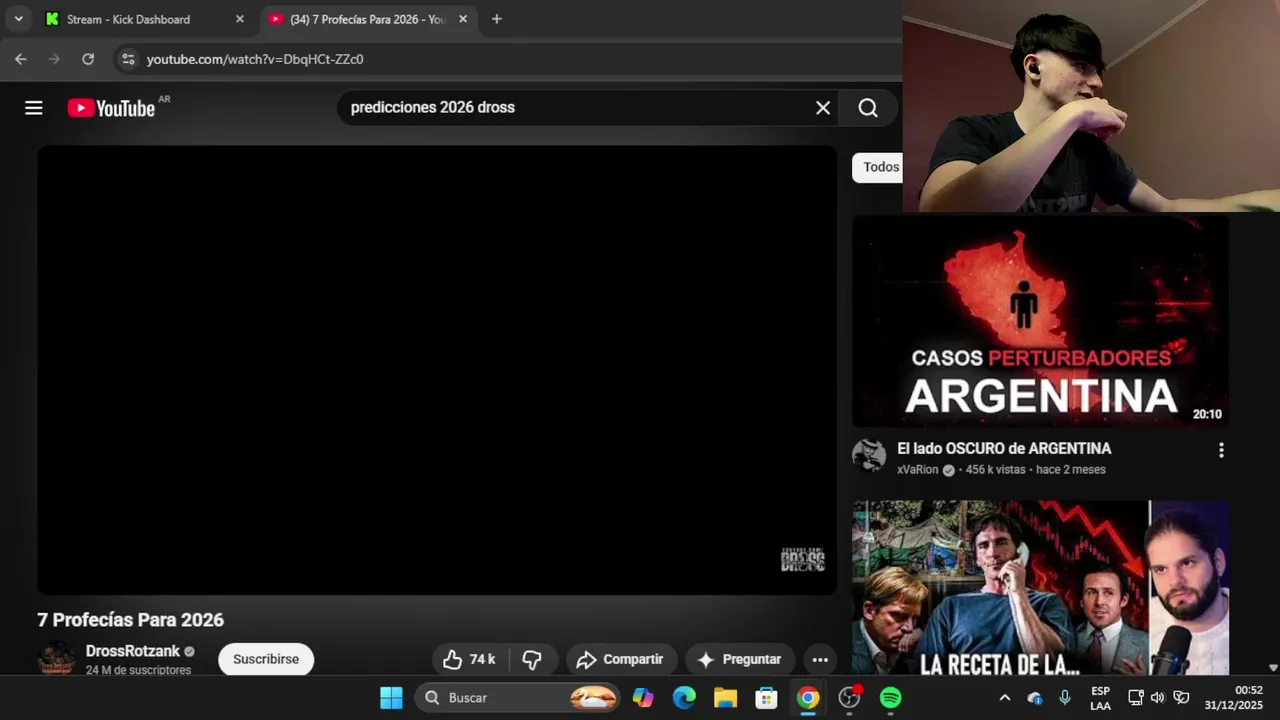Go back with browser back arrow

pyautogui.click(x=21, y=59)
